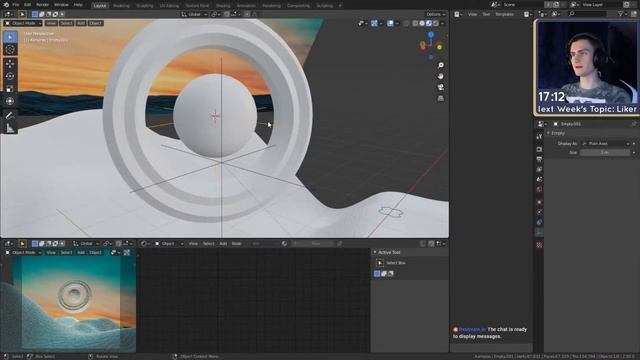The height and width of the screenshot is (360, 640).
Task: Open the pivot point dropdown
Action: coord(216,14)
